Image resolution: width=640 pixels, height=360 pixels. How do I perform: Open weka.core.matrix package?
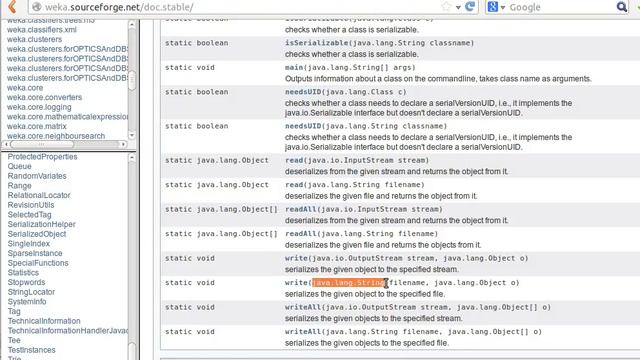click(37, 126)
